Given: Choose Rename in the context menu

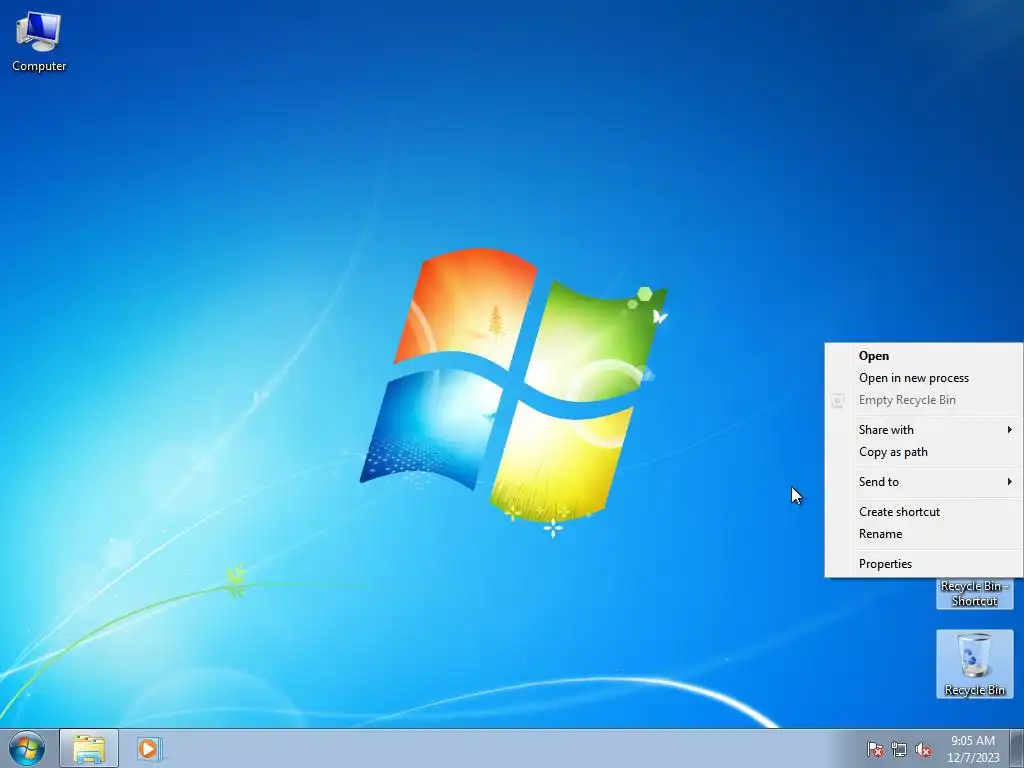Looking at the screenshot, I should pos(923,534).
